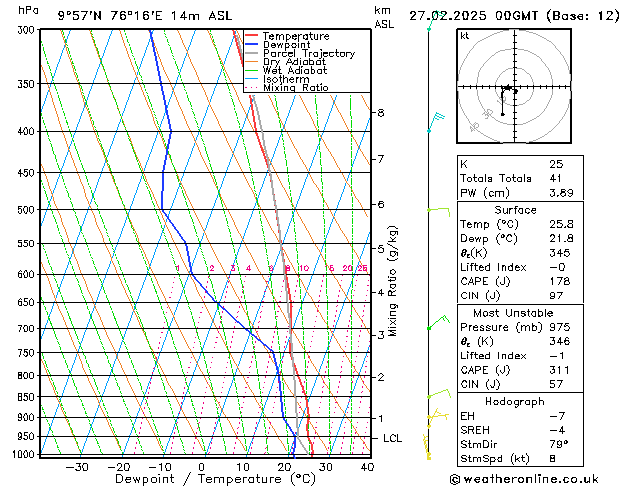Select the Parcel Trajectory legend entry
Image resolution: width=629 pixels, height=486 pixels.
308,54
